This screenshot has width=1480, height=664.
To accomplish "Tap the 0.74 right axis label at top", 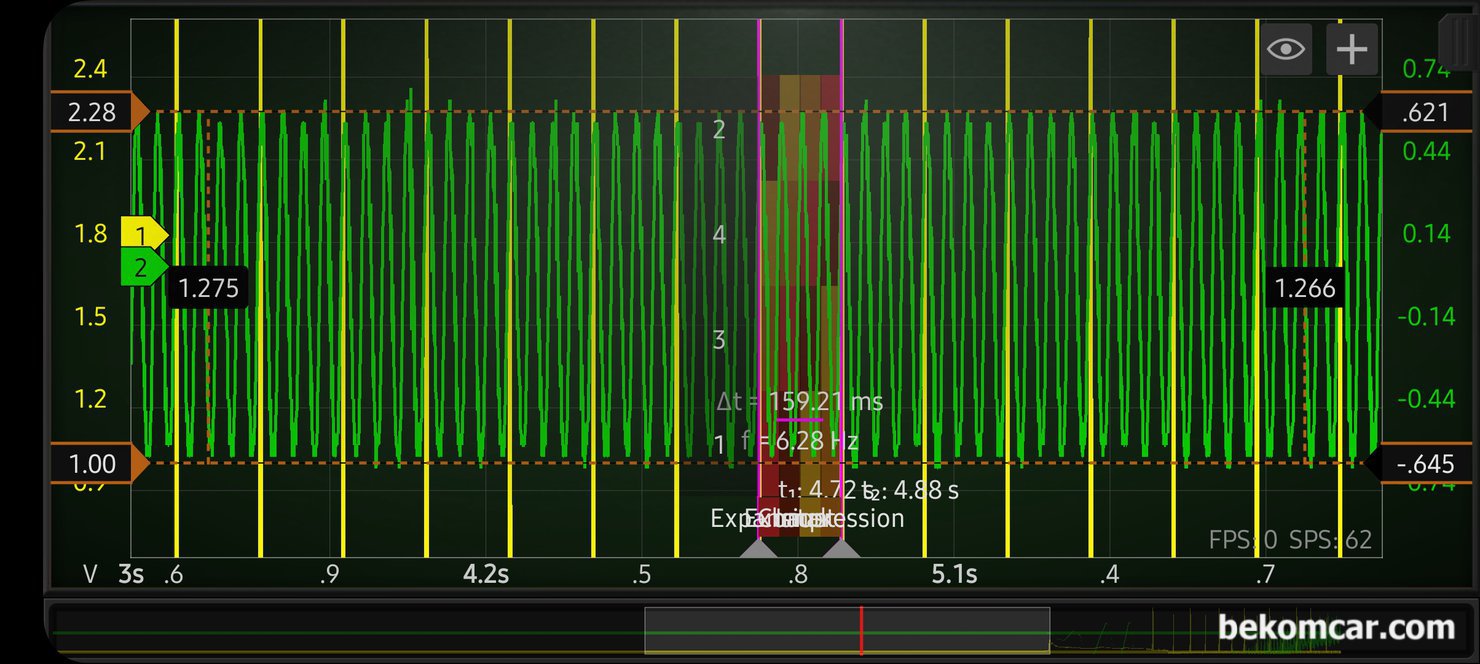I will click(1426, 69).
